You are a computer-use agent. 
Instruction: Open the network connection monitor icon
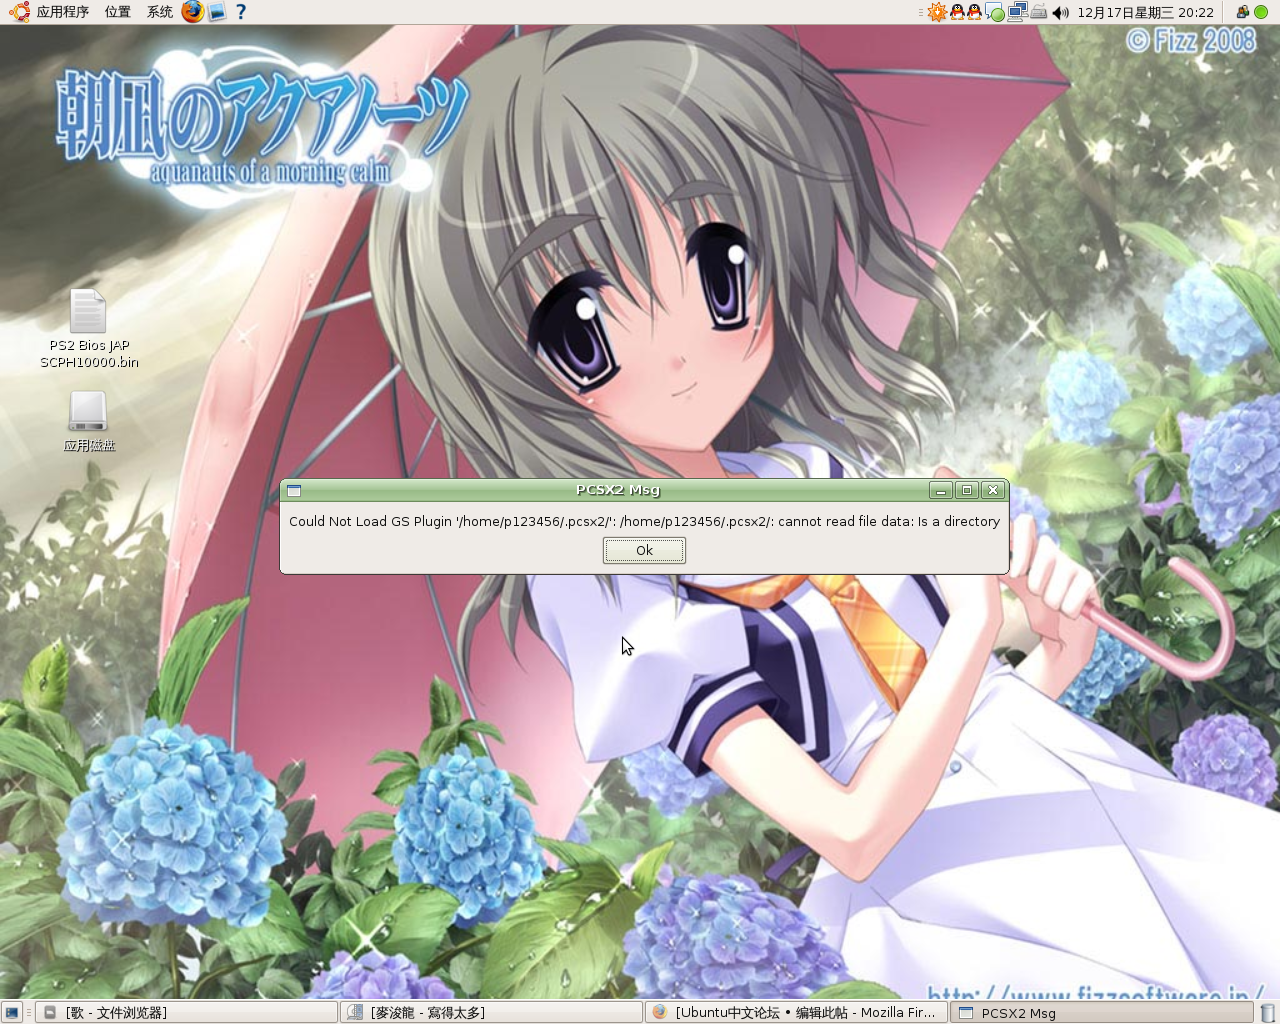tap(1018, 12)
